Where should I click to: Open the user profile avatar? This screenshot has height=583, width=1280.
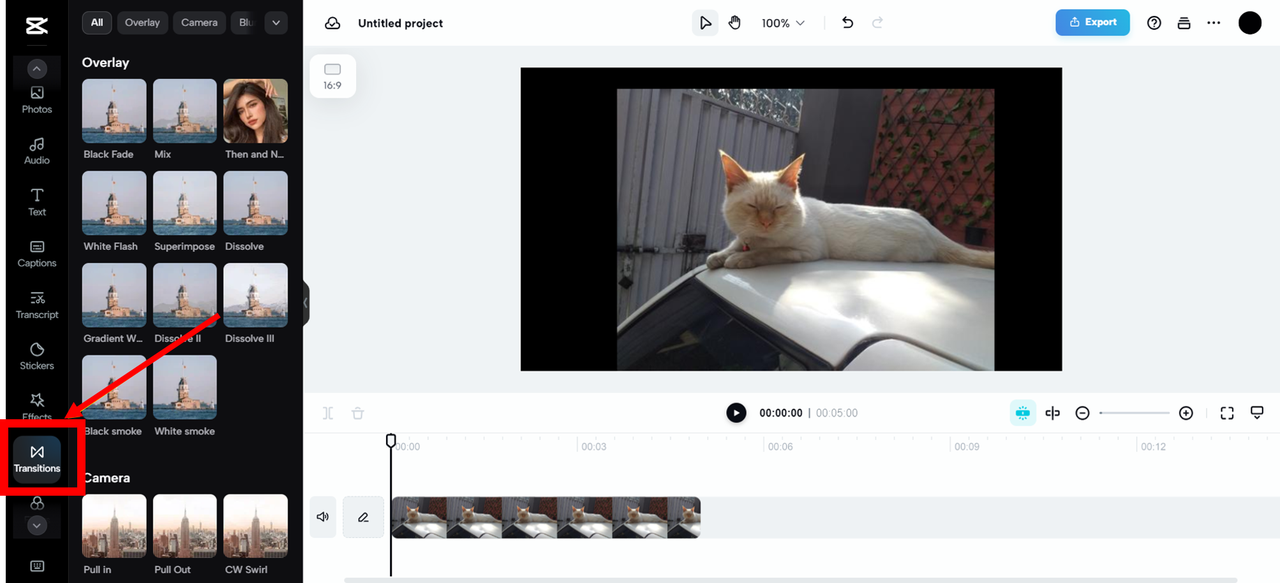pyautogui.click(x=1250, y=23)
